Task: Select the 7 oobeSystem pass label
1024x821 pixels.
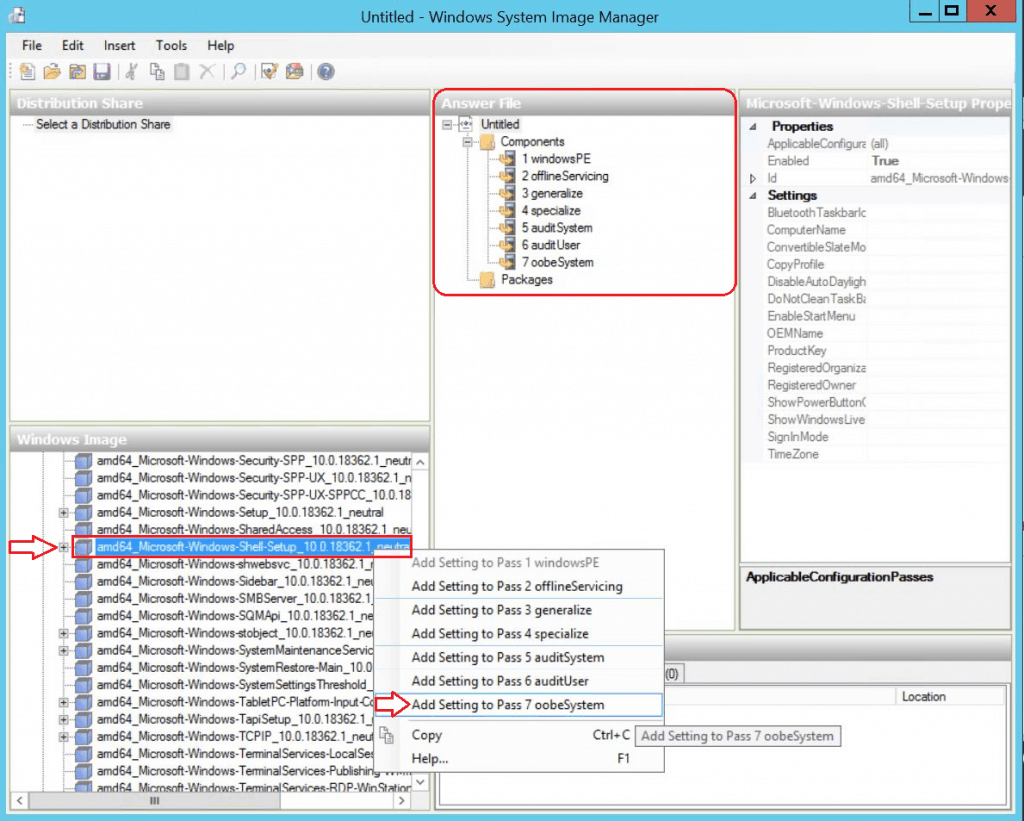Action: (x=558, y=263)
